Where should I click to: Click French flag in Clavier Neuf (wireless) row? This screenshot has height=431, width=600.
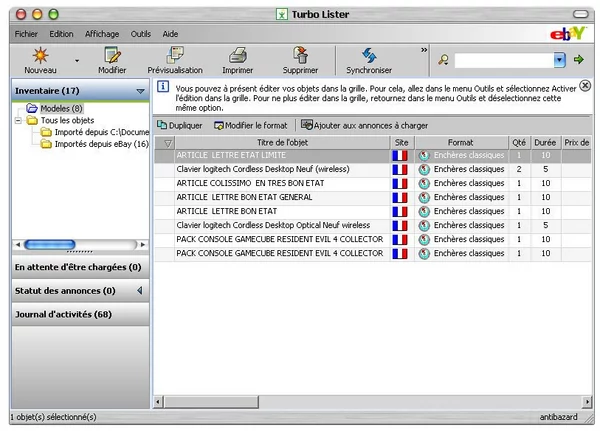click(x=400, y=170)
